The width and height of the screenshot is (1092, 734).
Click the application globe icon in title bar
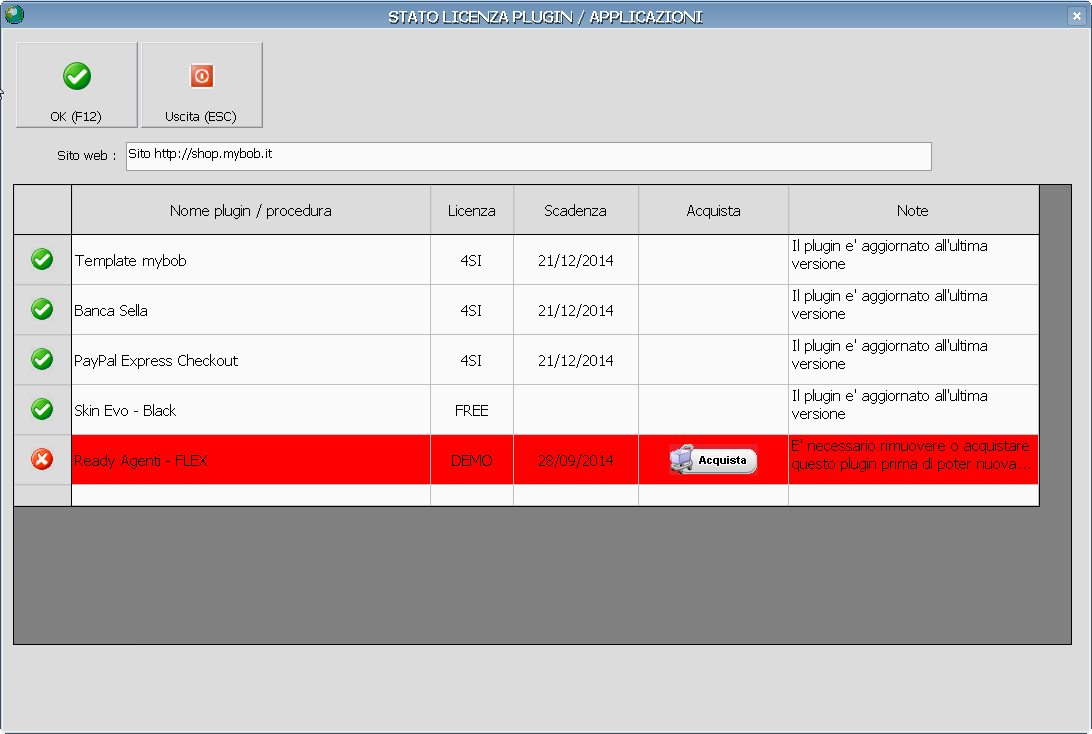14,14
